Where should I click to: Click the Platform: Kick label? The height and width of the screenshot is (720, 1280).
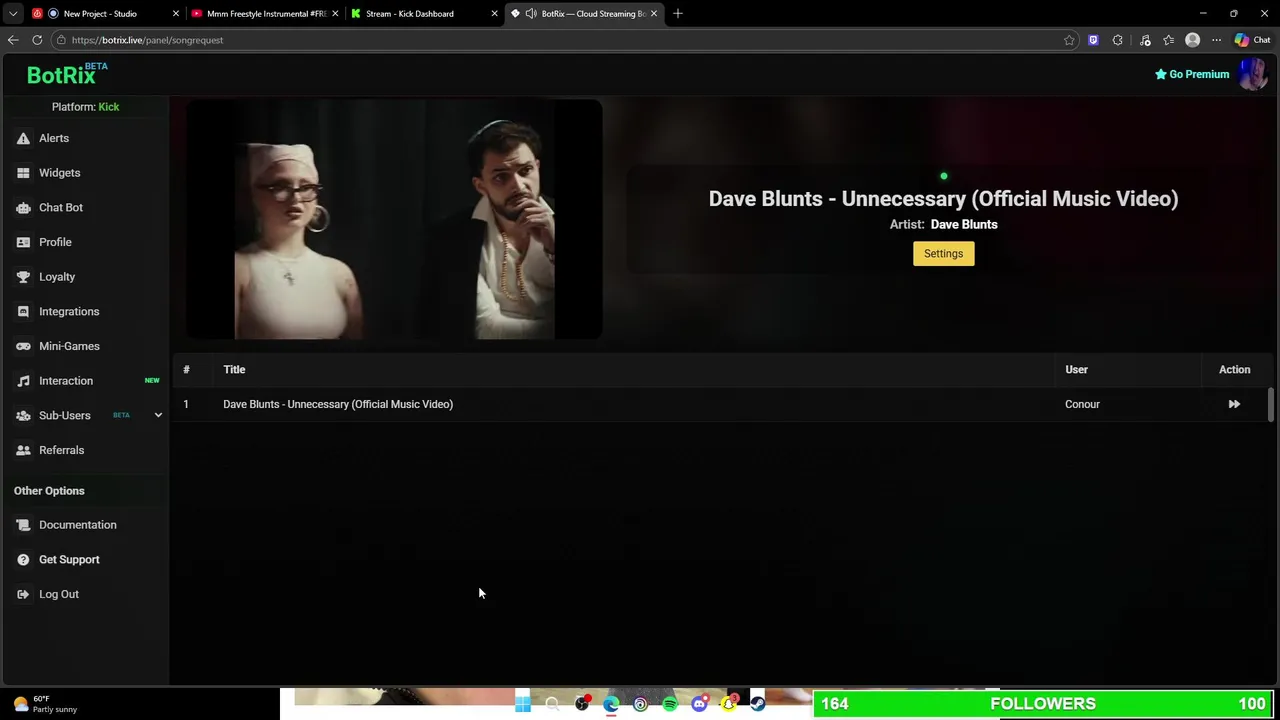85,107
